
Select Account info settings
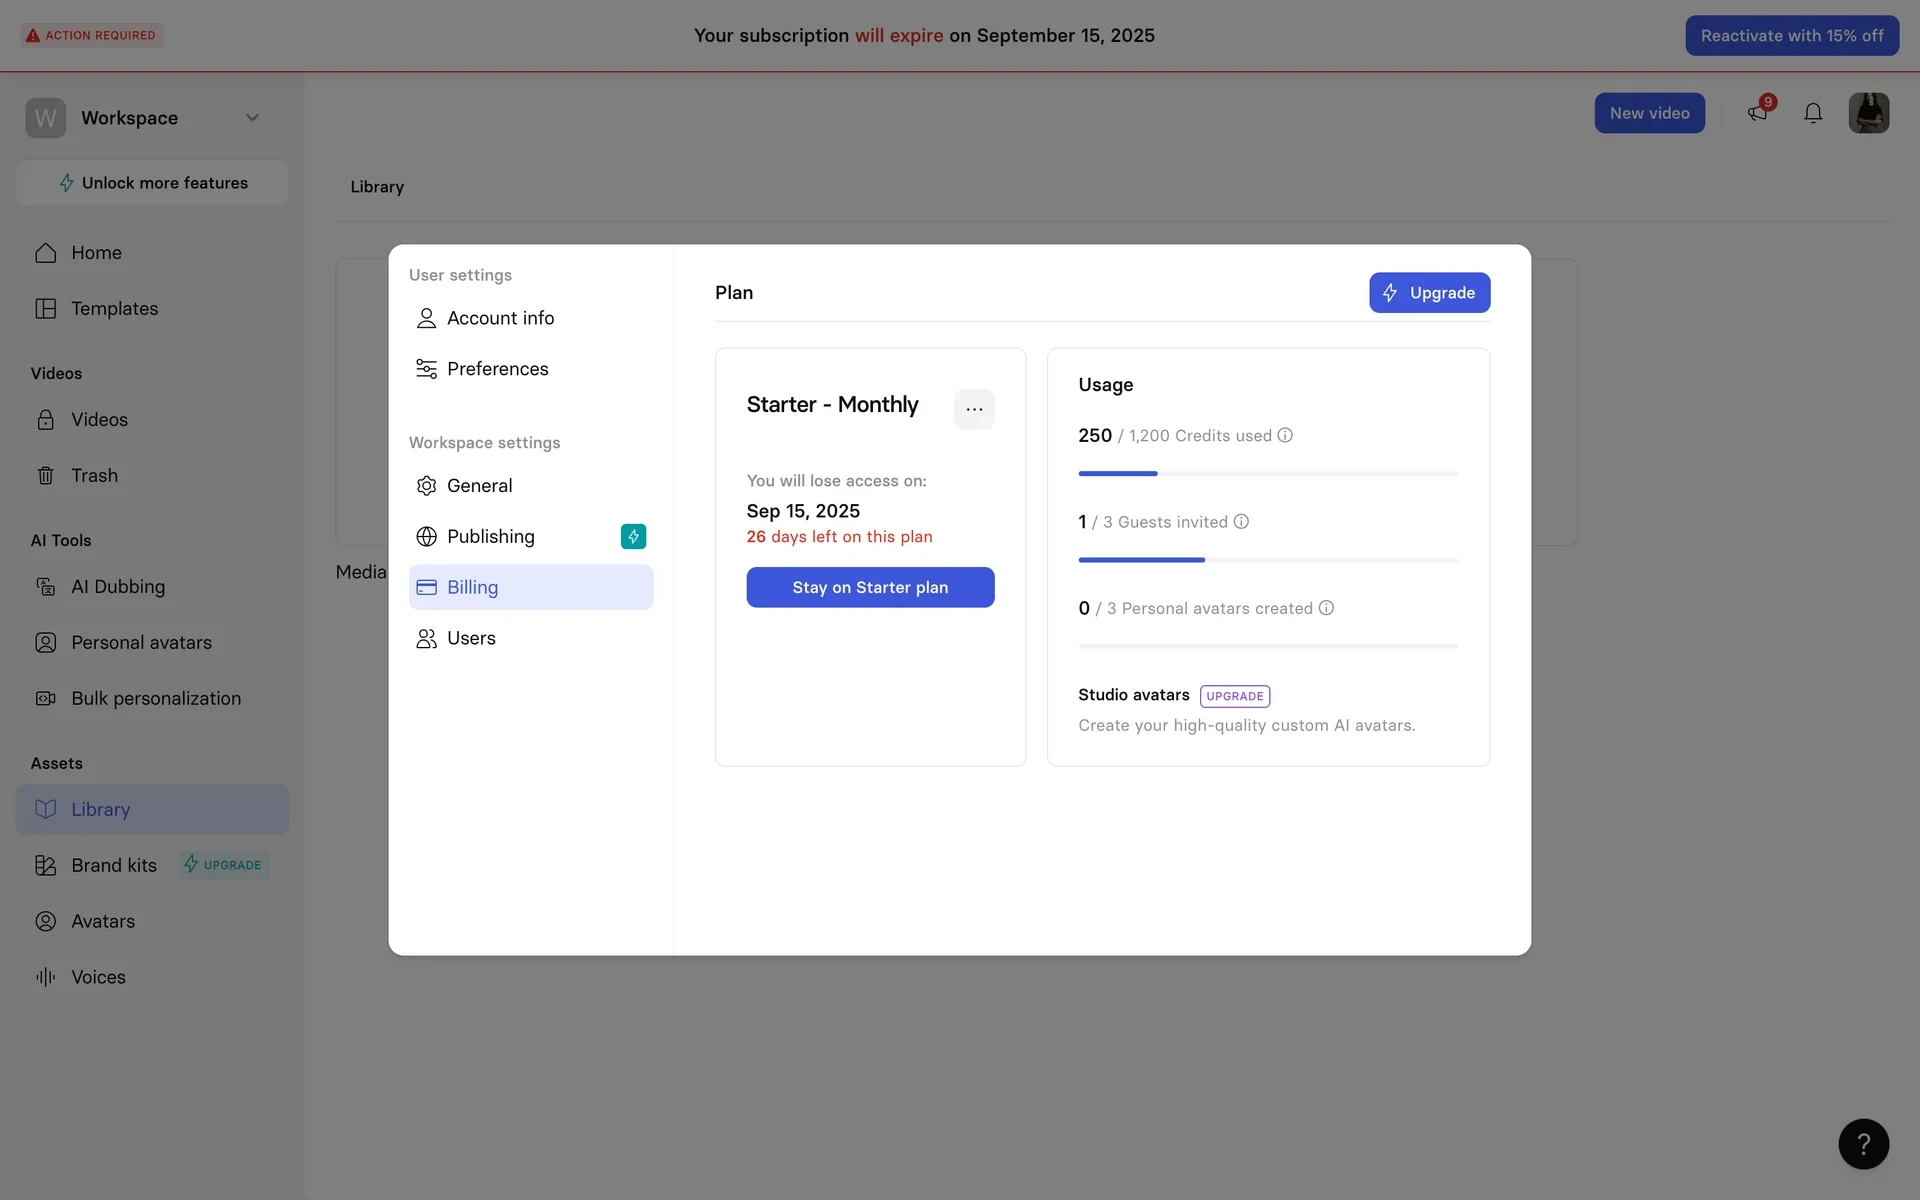coord(531,318)
